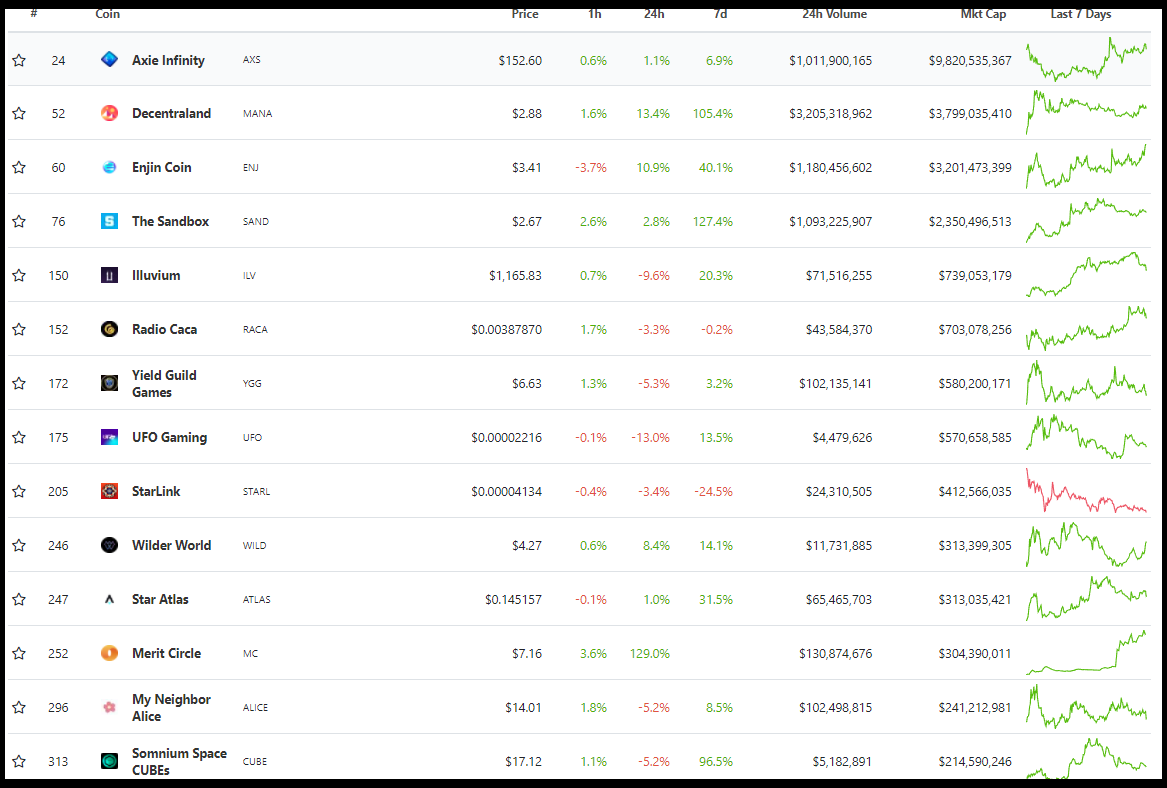Toggle the StarLink row star
Viewport: 1167px width, 788px height.
pos(19,491)
